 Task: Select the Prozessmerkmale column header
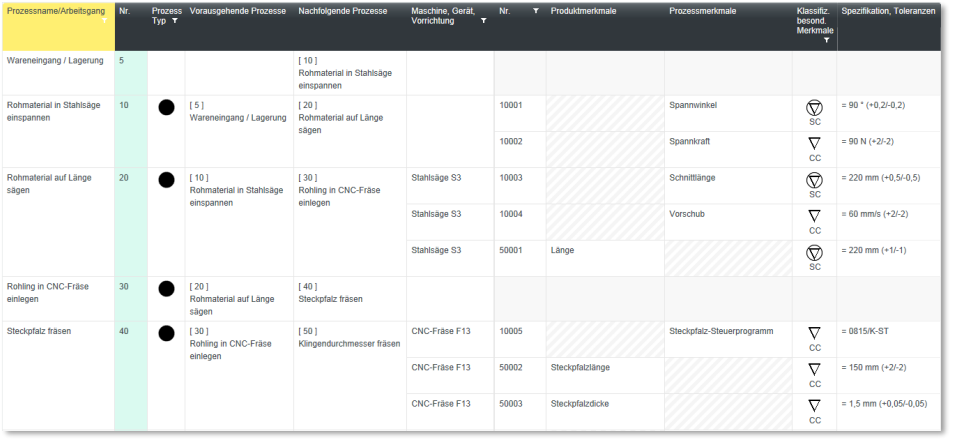click(x=702, y=11)
